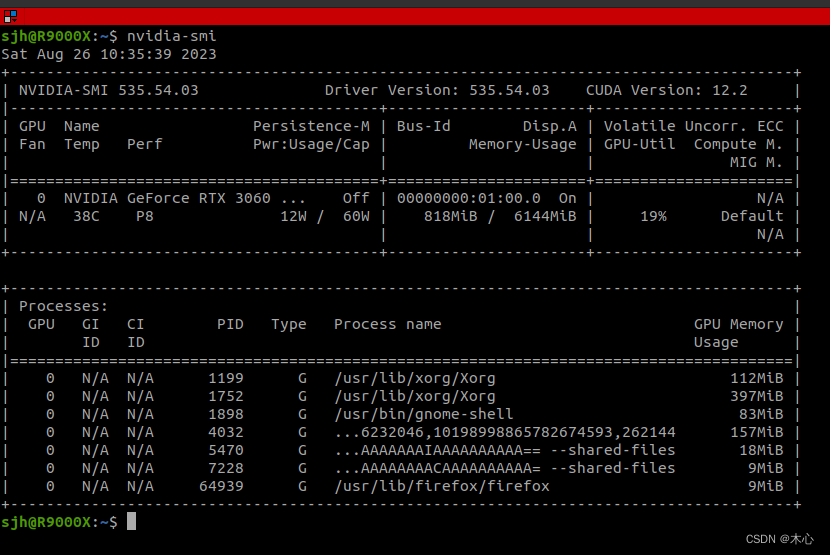This screenshot has width=830, height=555.
Task: Click the 'Persistence-M' column header
Action: [311, 127]
